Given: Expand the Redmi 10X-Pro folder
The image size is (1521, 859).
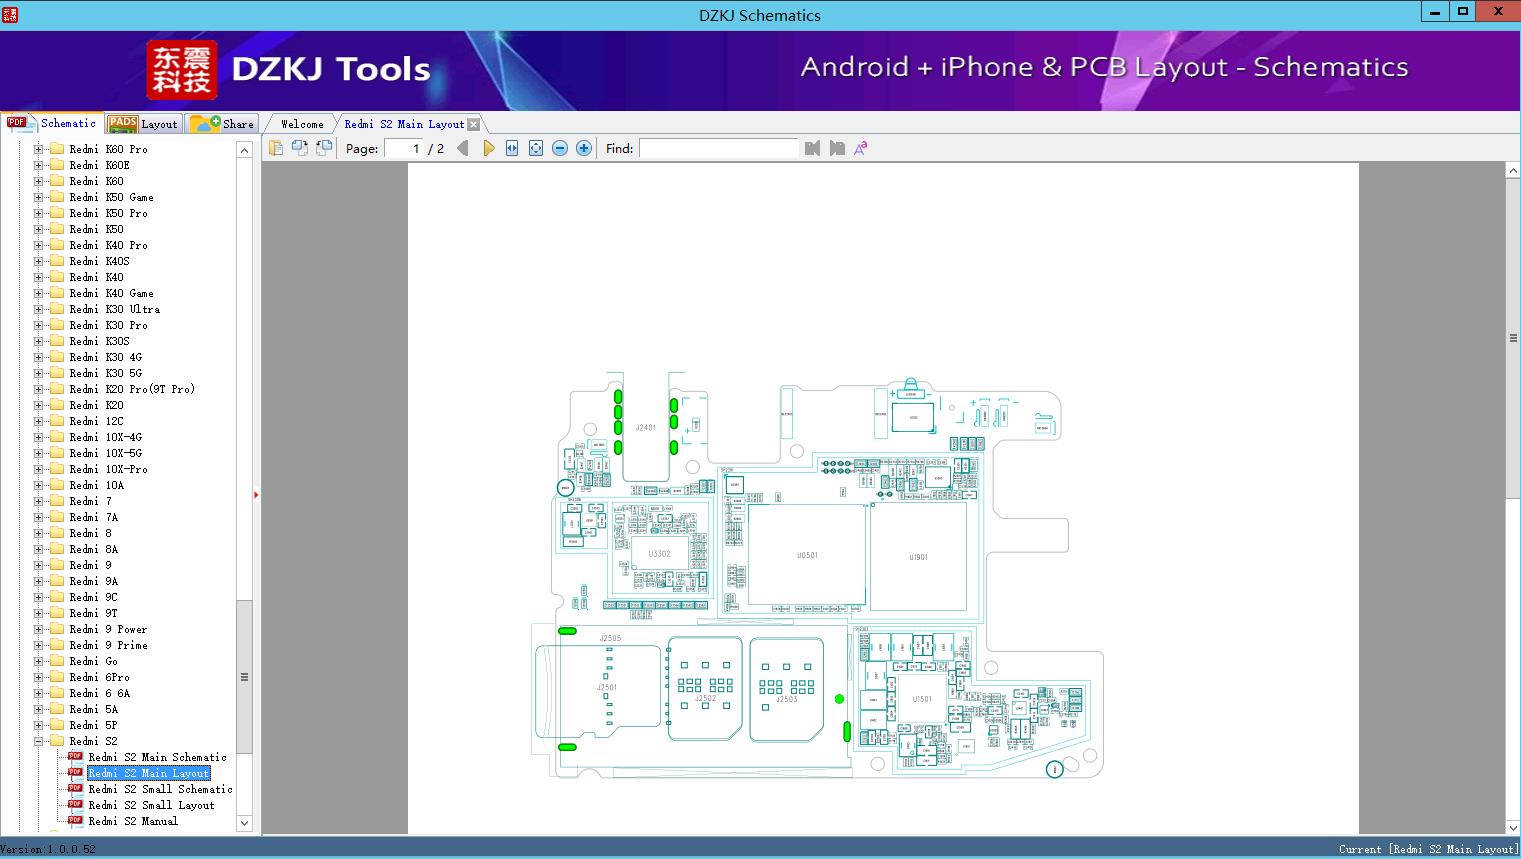Looking at the screenshot, I should coord(39,469).
